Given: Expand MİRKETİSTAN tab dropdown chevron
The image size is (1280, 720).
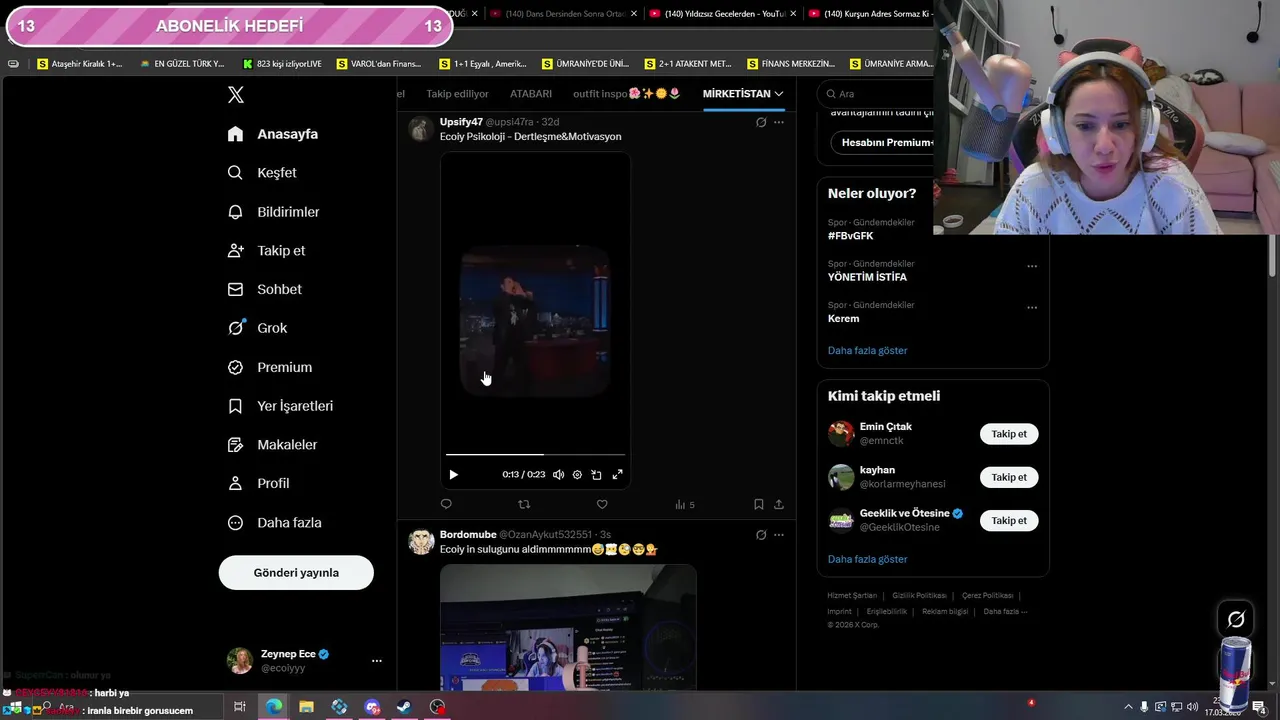Looking at the screenshot, I should pos(779,94).
